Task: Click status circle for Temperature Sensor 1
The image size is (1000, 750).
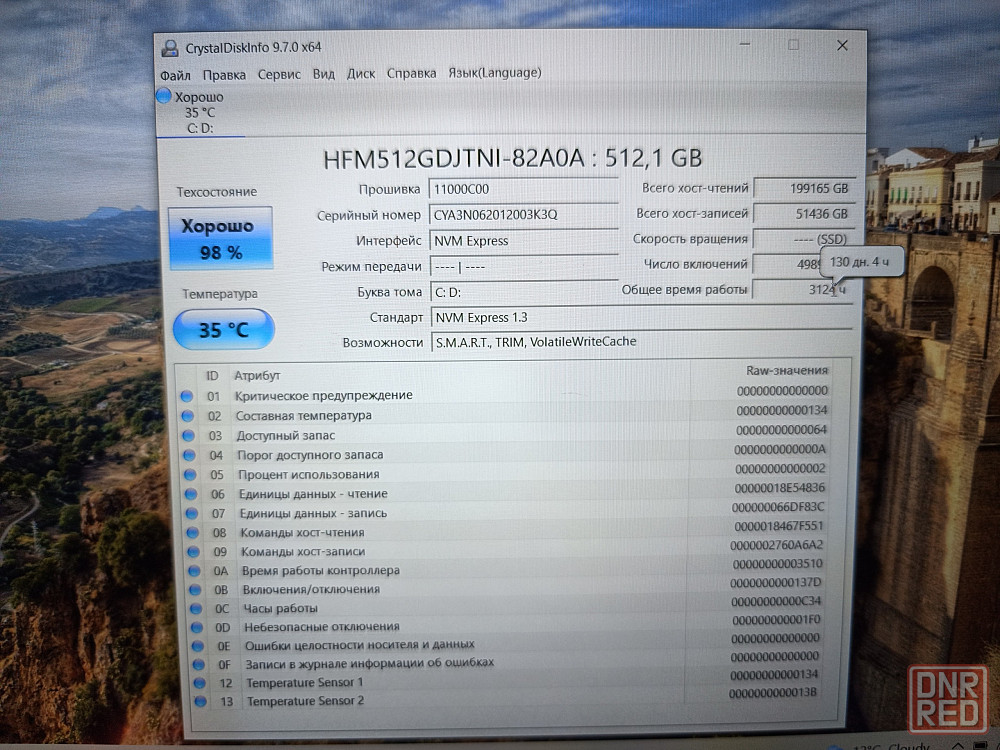Action: point(198,683)
